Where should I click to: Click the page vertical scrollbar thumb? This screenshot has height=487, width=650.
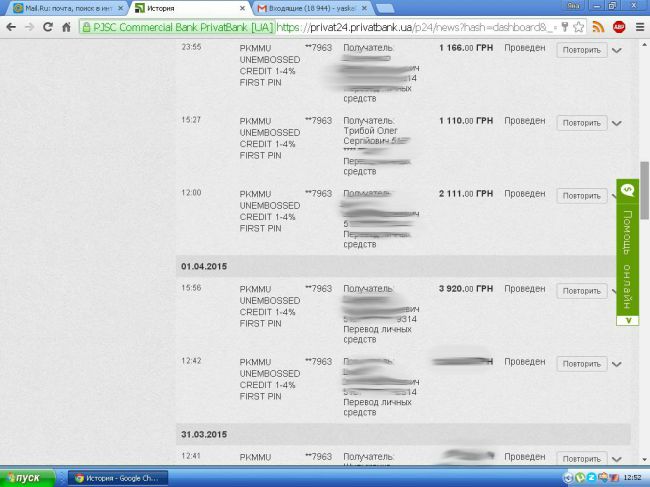[x=644, y=190]
